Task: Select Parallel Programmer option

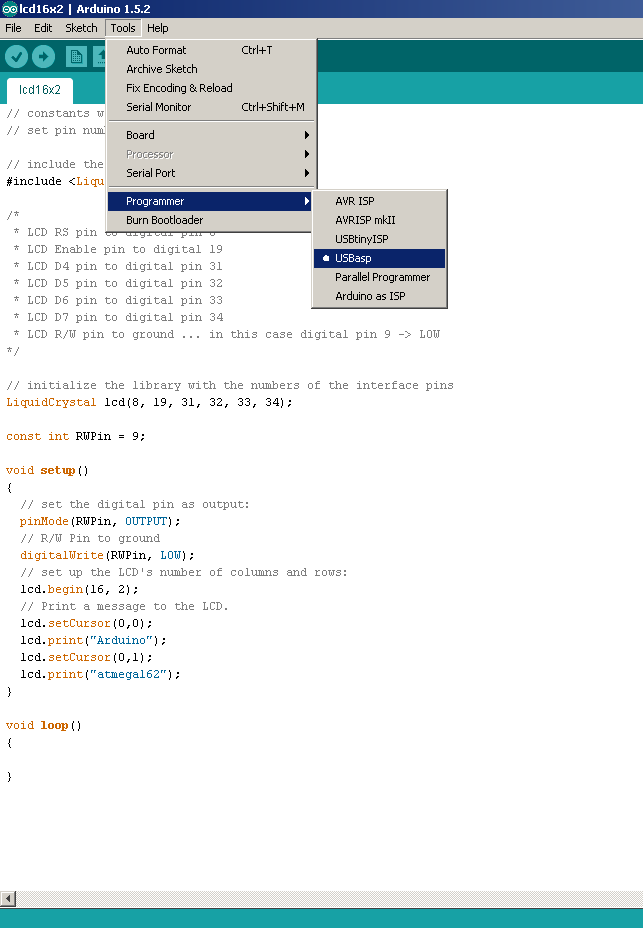Action: [380, 277]
